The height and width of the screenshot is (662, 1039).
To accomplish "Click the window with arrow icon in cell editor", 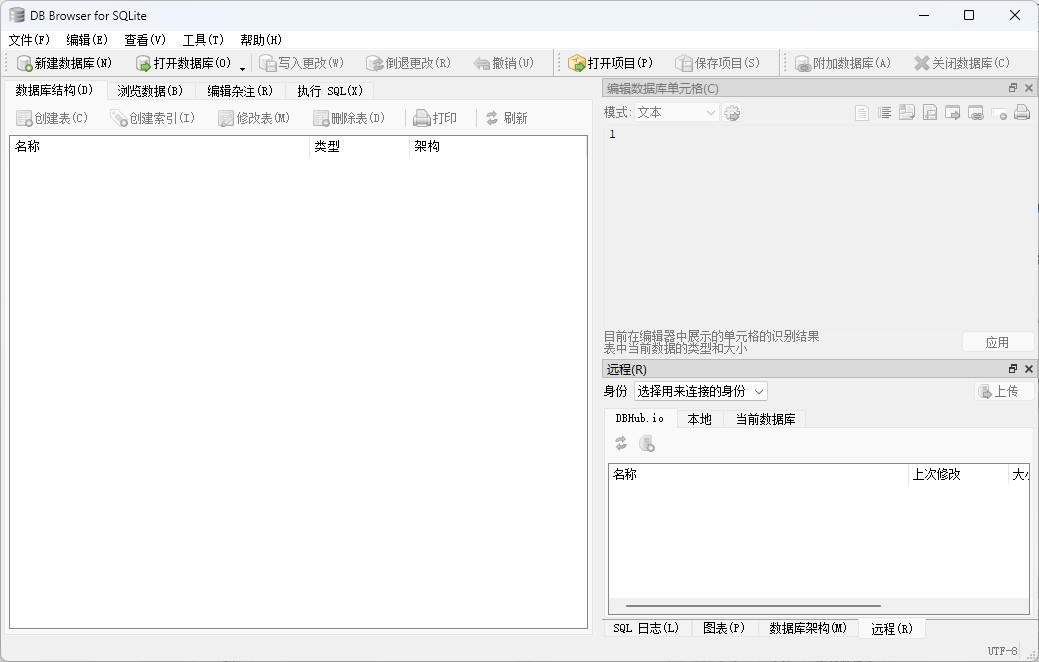I will tap(953, 113).
